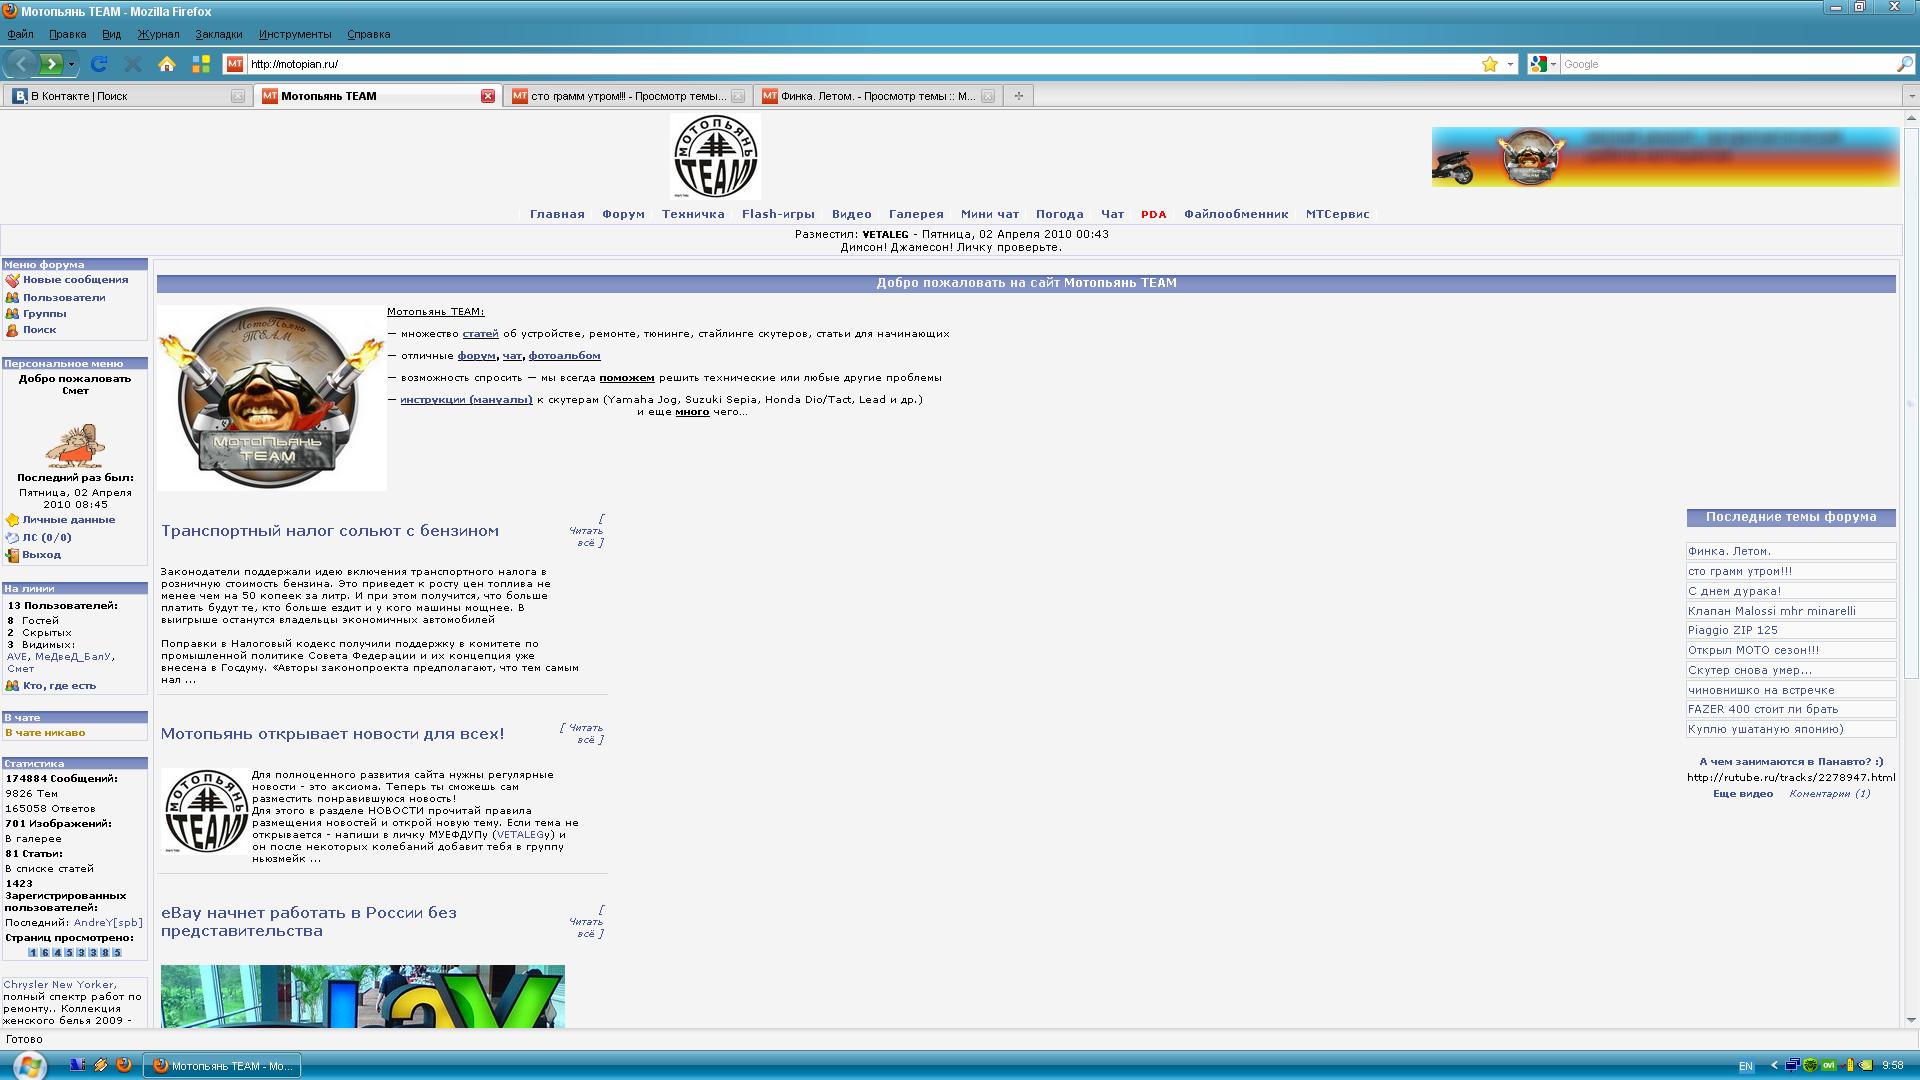1920x1080 pixels.
Task: Click the Пользователи icon in forum menu
Action: click(x=12, y=298)
